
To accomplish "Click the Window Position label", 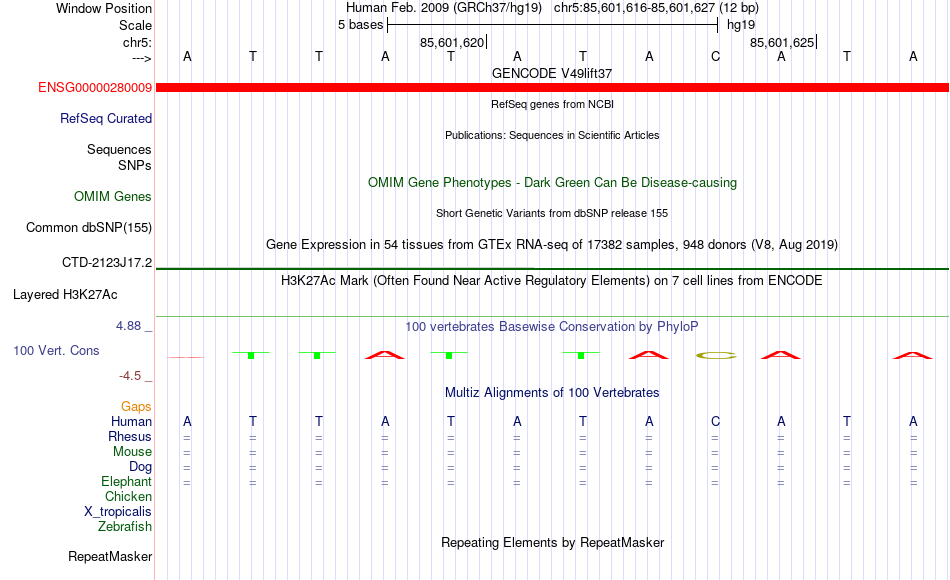I will click(104, 8).
